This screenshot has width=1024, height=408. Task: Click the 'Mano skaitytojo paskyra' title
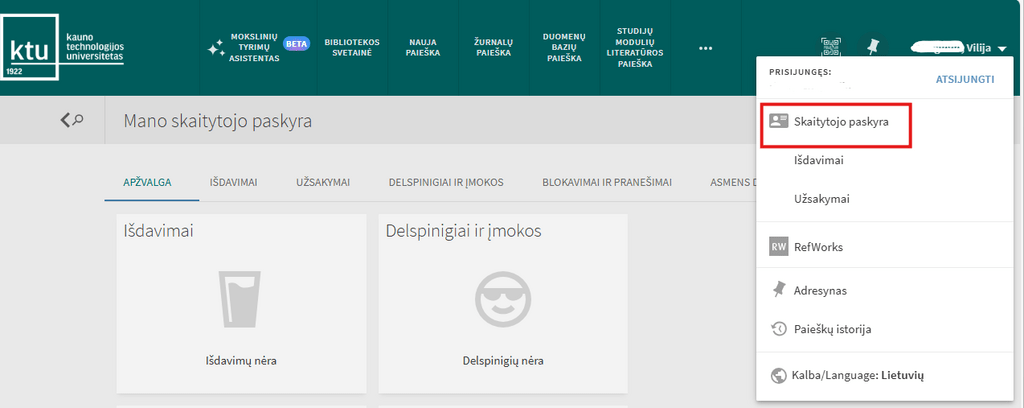tap(217, 121)
